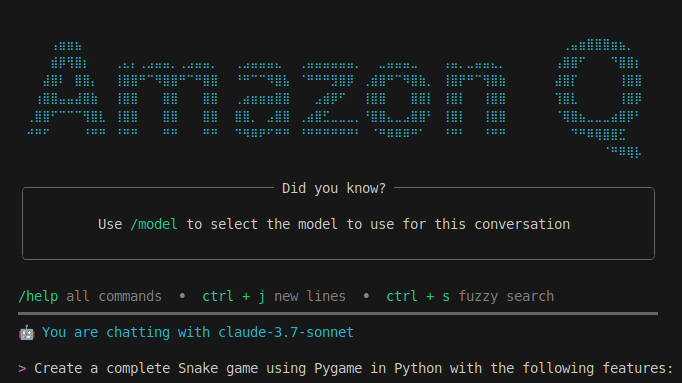The image size is (682, 383).
Task: Click 'You are chatting with claude-3.7-sonnet' line
Action: point(197,333)
